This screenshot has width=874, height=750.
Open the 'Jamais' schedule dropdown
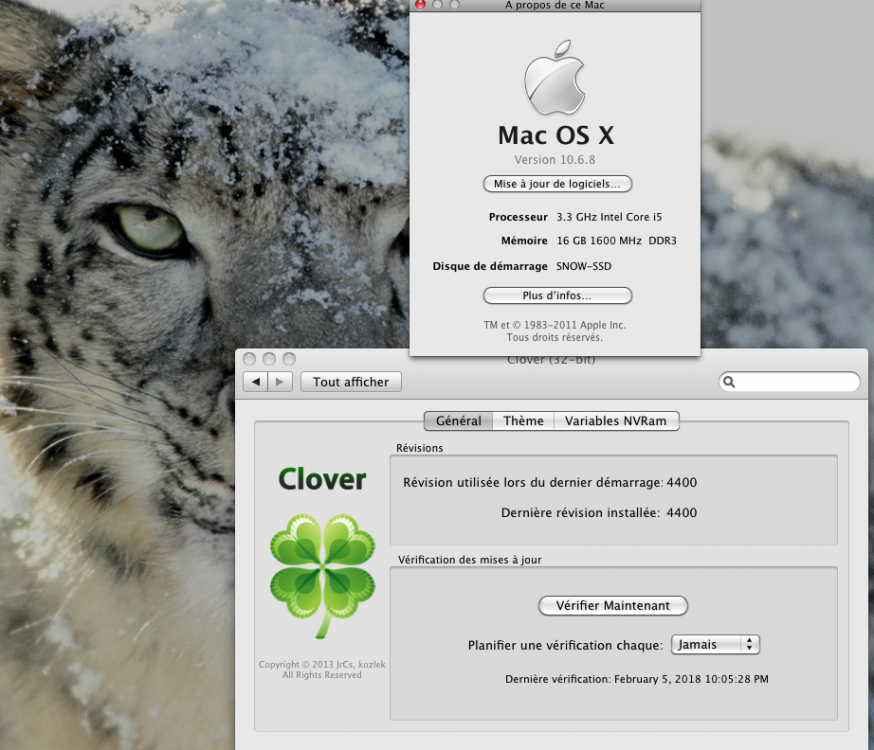(715, 645)
